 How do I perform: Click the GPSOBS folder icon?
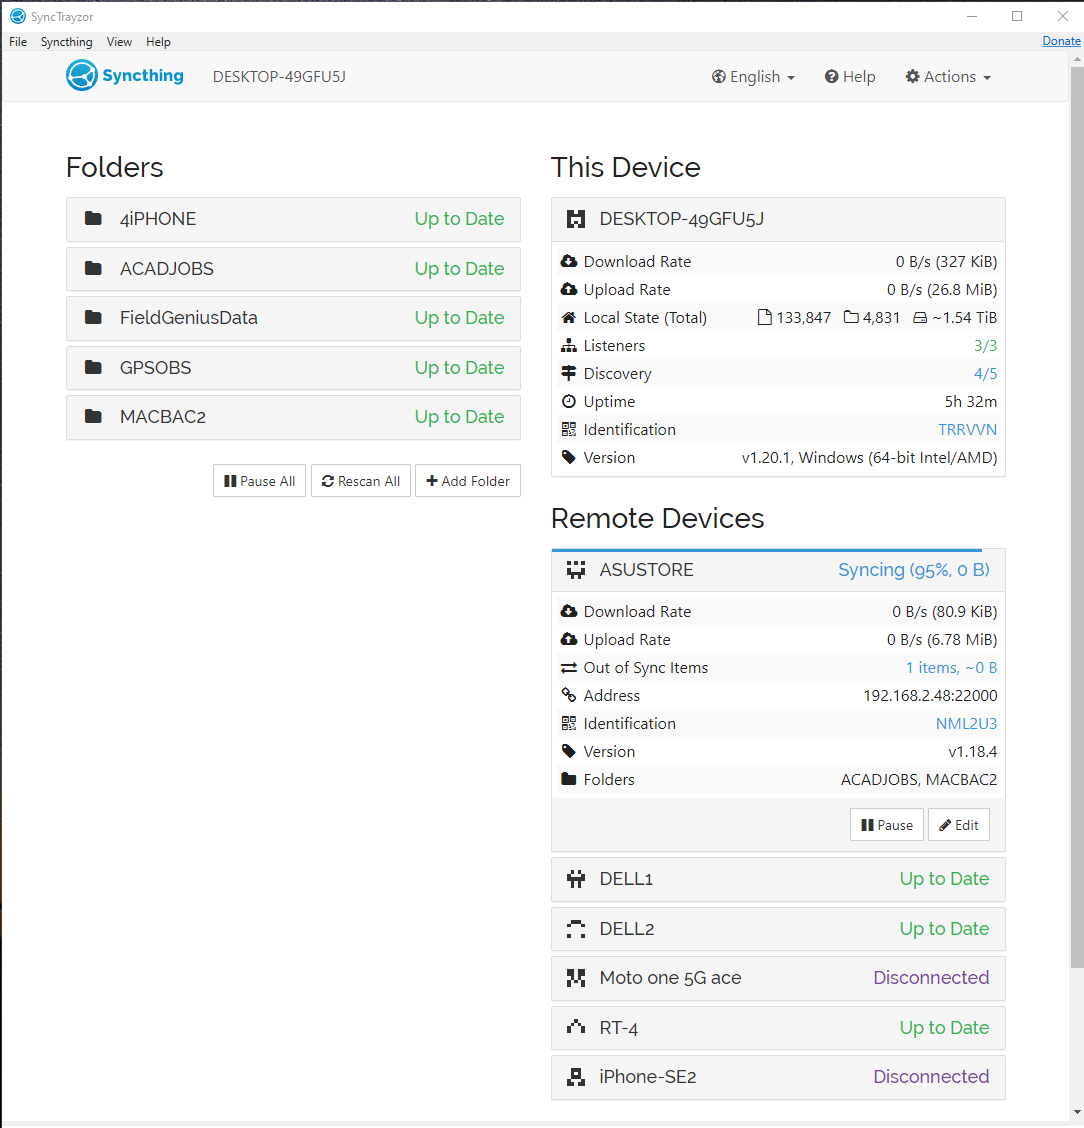(x=94, y=368)
